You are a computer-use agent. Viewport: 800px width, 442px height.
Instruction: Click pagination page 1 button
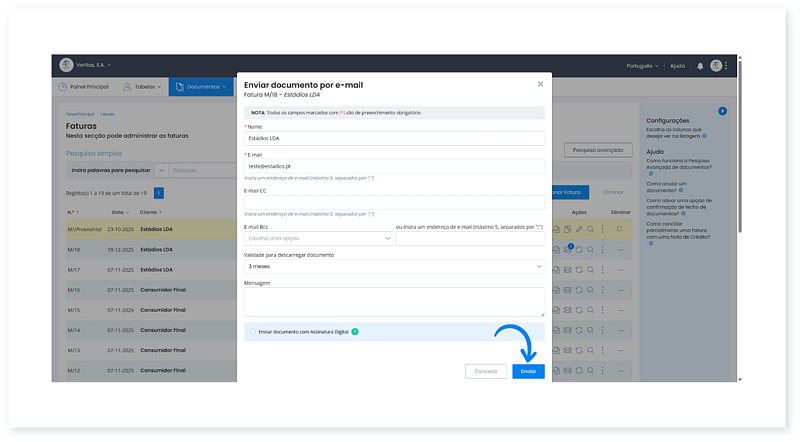[159, 193]
